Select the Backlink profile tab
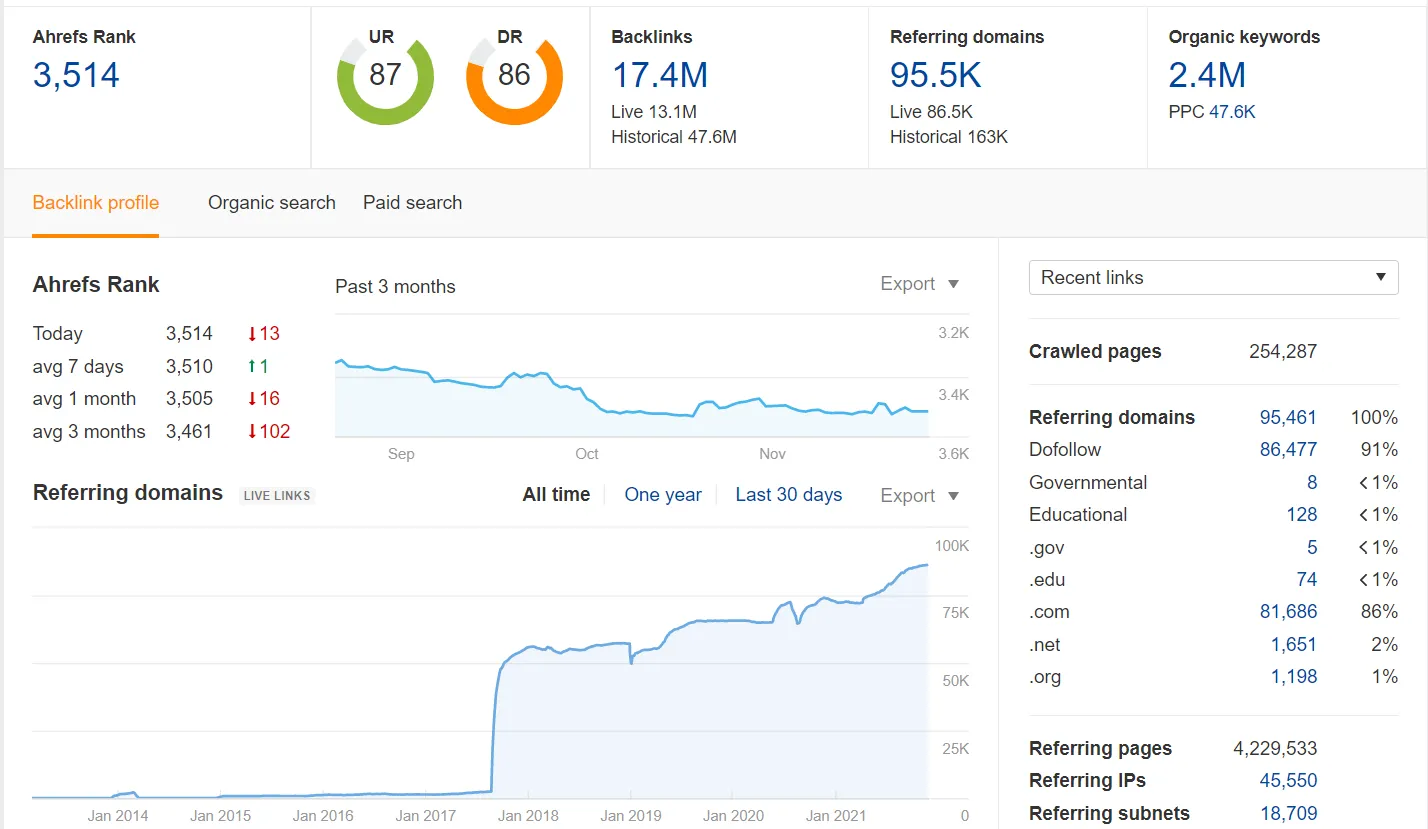 click(95, 203)
